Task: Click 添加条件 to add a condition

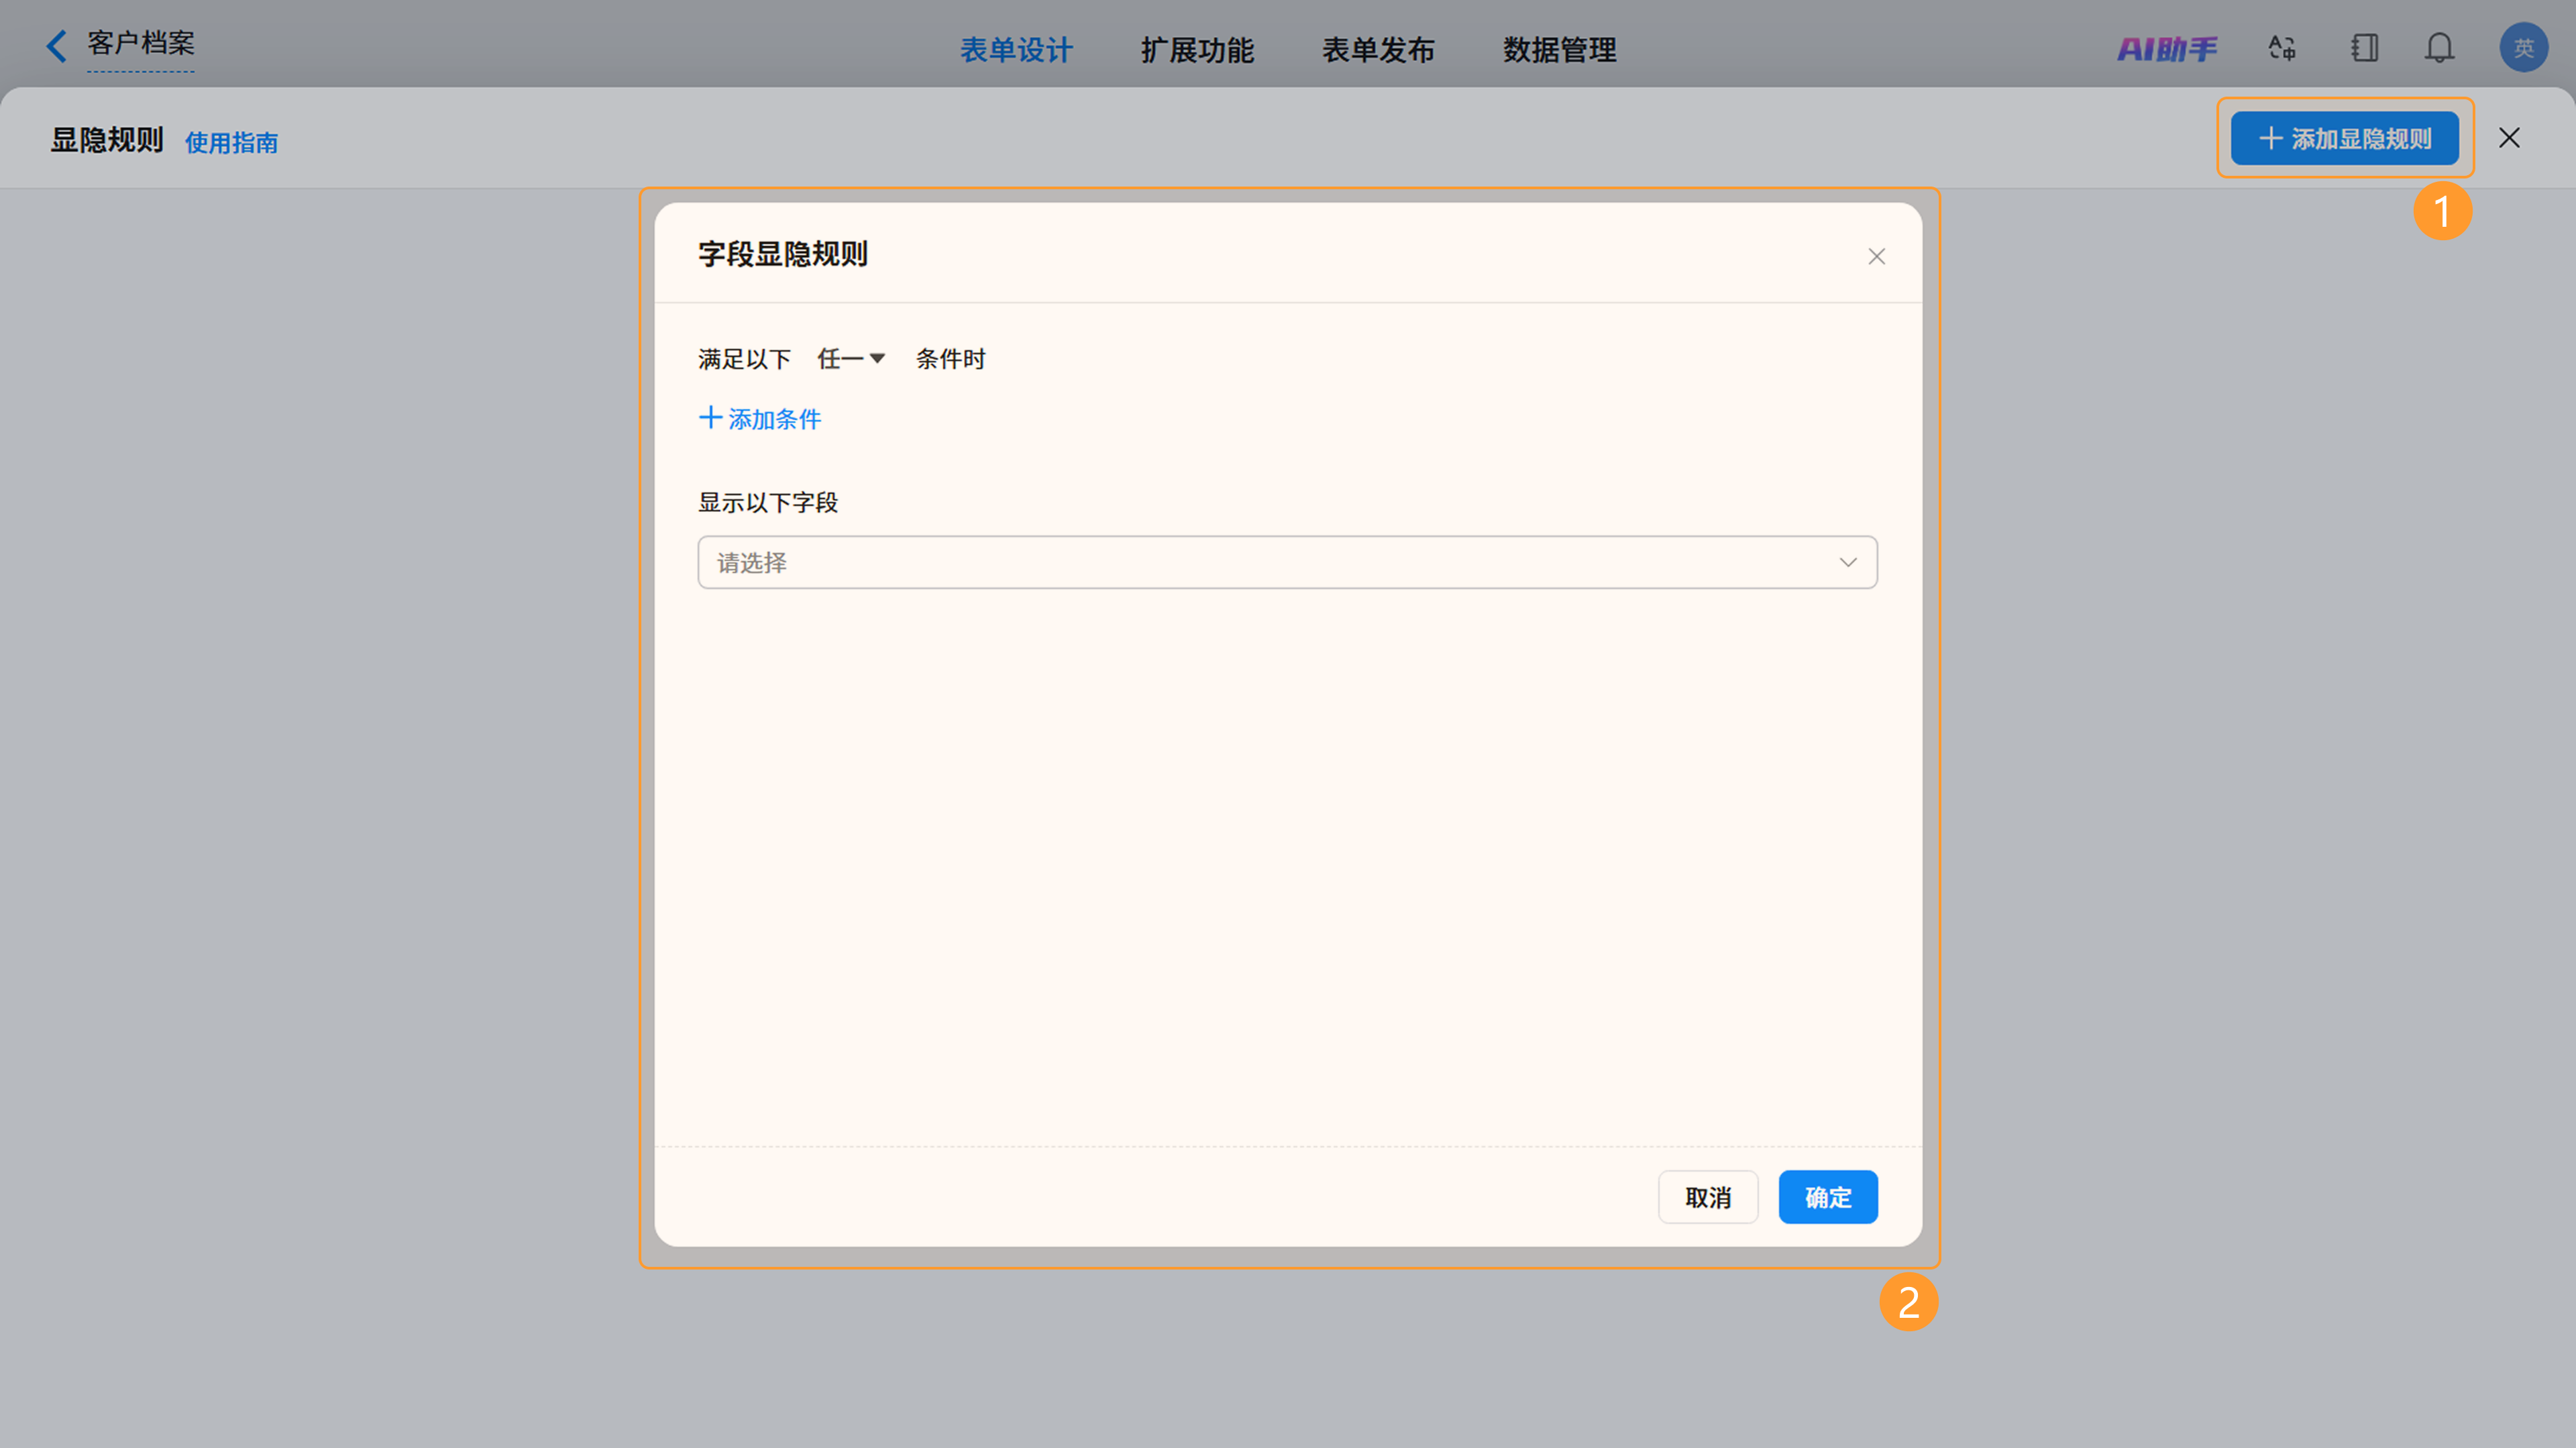Action: pos(759,419)
